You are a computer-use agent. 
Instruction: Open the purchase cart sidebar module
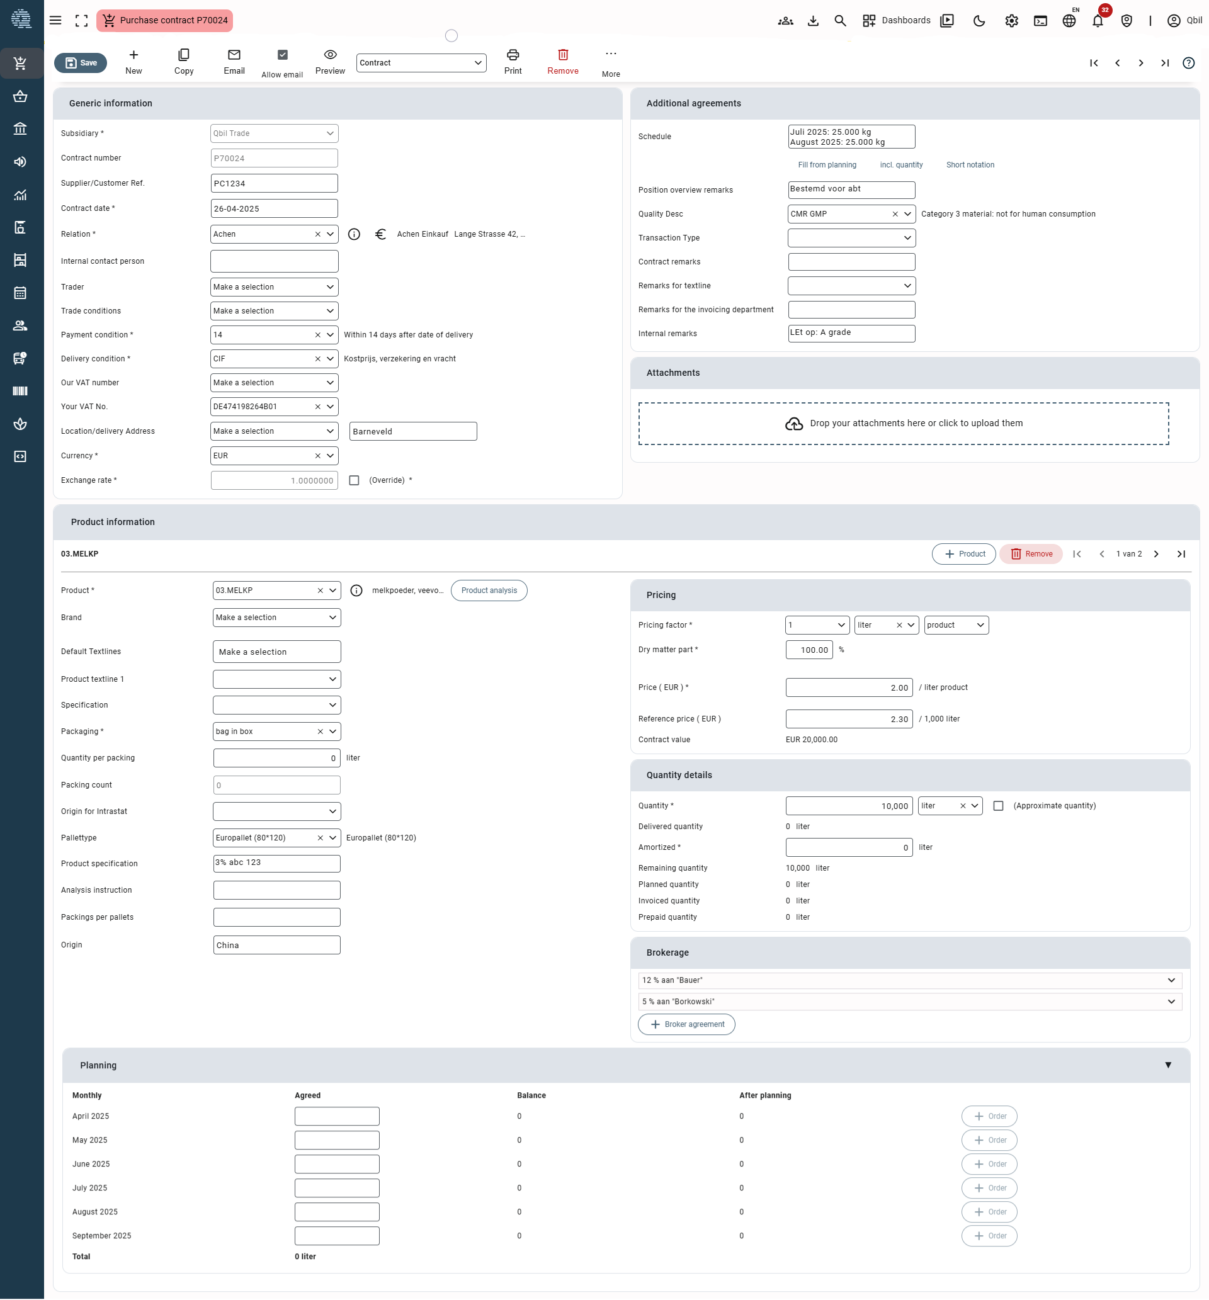pyautogui.click(x=20, y=64)
